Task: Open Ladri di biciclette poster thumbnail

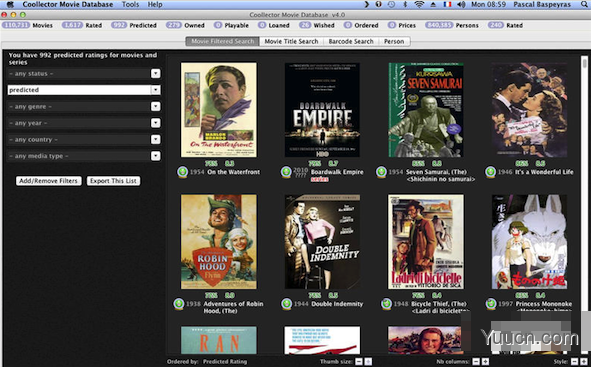Action: tap(426, 242)
